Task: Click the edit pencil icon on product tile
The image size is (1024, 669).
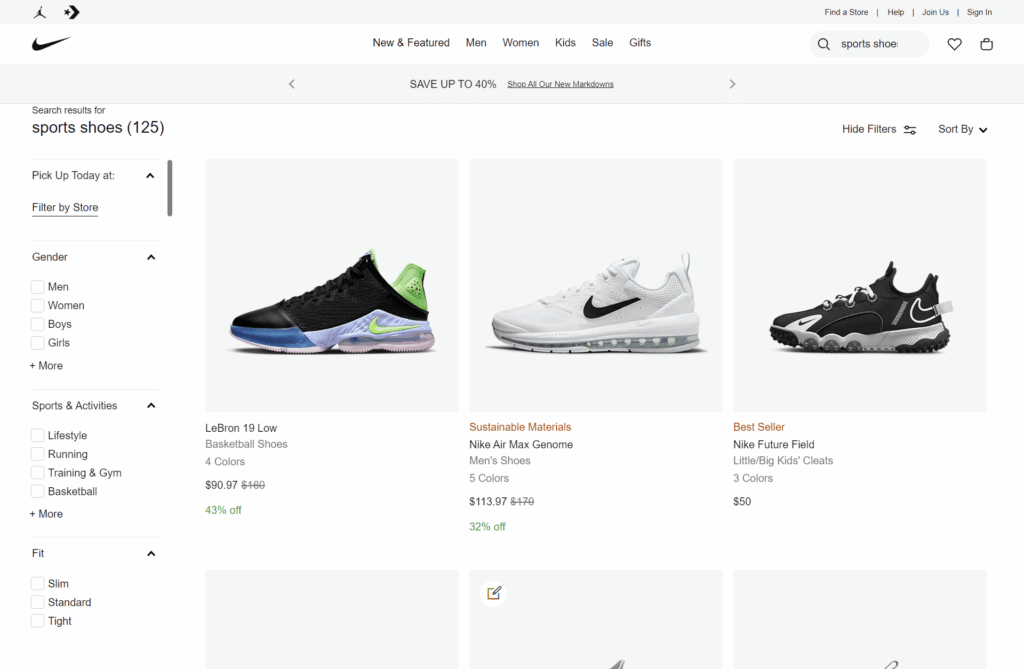Action: tap(493, 592)
